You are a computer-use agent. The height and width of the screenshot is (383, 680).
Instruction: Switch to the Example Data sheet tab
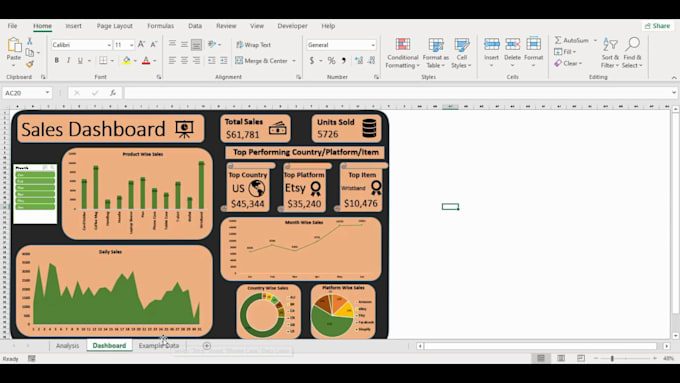click(159, 346)
